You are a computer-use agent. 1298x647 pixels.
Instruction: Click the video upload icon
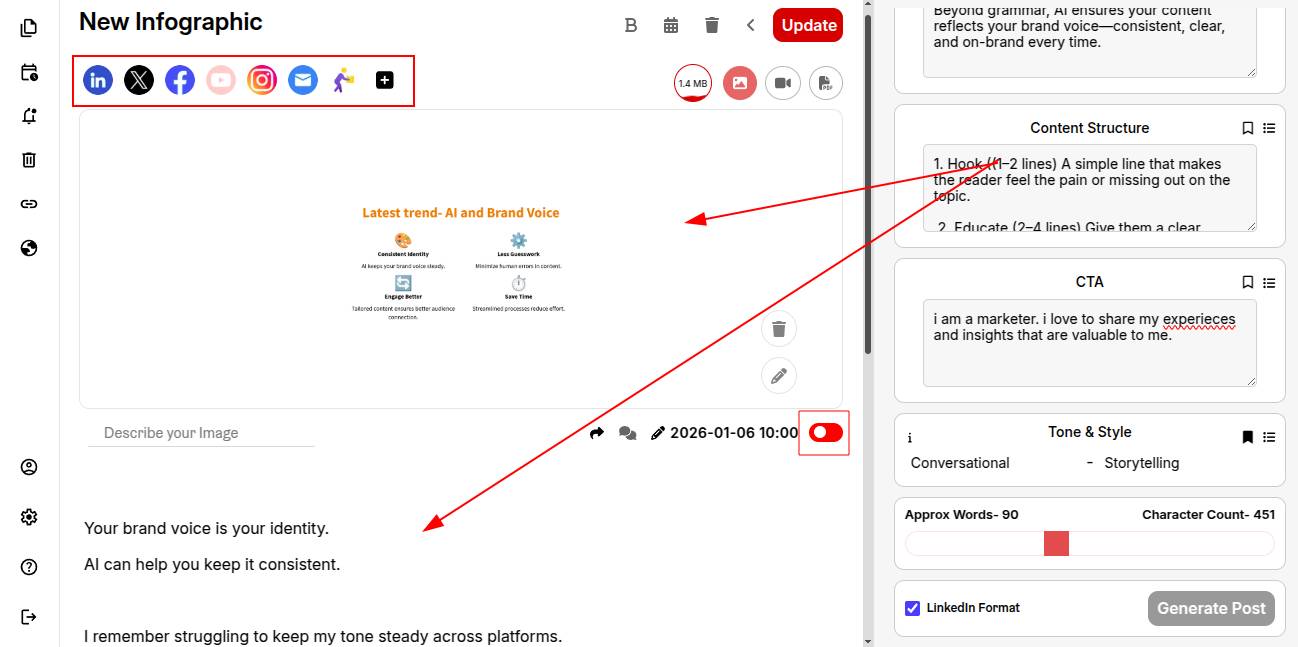coord(783,83)
